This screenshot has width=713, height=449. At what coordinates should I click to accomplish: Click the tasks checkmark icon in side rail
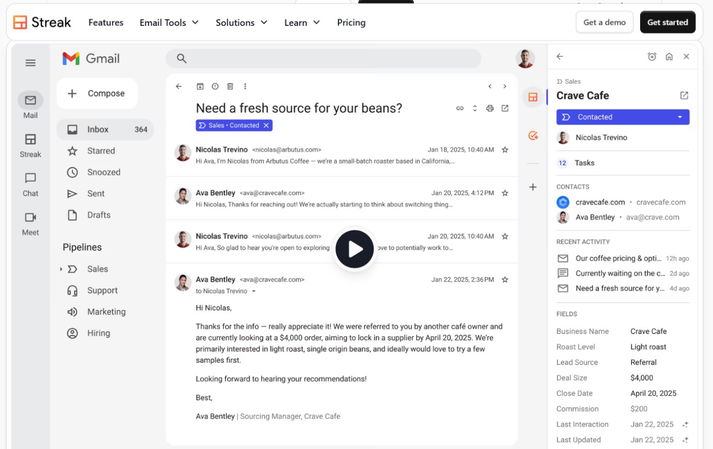tap(533, 135)
